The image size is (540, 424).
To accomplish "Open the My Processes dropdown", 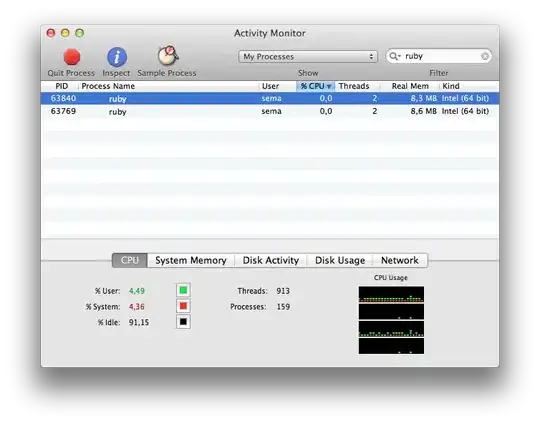I will (308, 56).
